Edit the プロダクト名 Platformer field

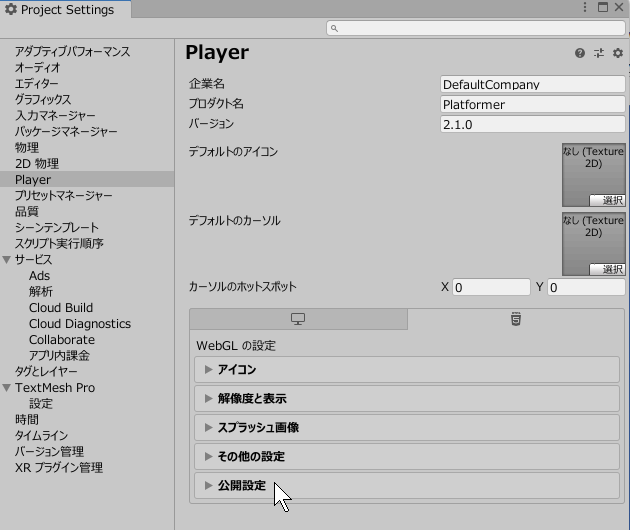tap(532, 104)
